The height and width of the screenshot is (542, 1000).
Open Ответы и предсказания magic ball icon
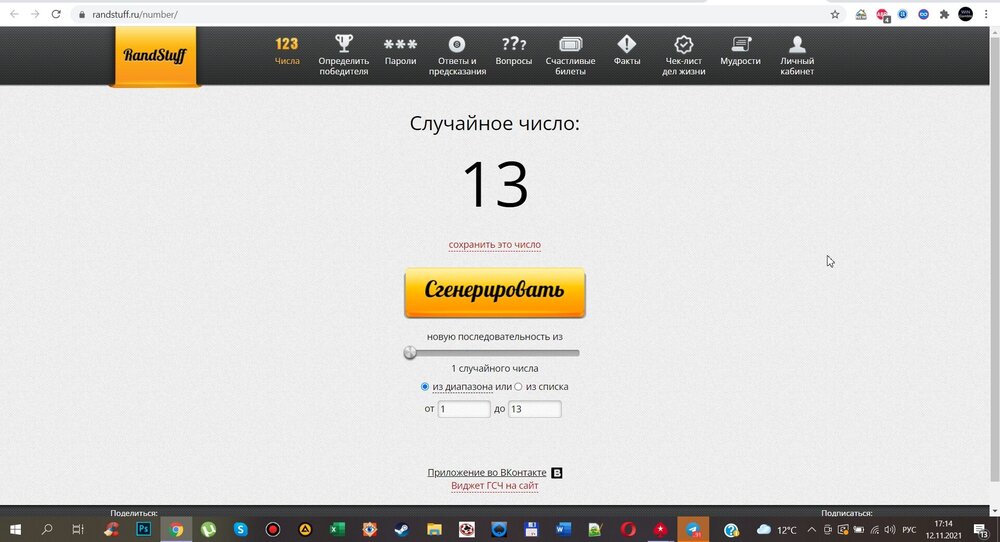click(457, 45)
